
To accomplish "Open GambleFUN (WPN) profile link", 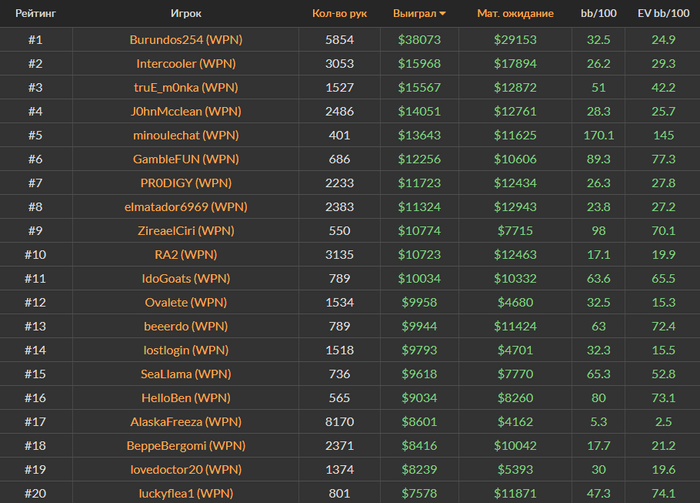I will click(186, 159).
